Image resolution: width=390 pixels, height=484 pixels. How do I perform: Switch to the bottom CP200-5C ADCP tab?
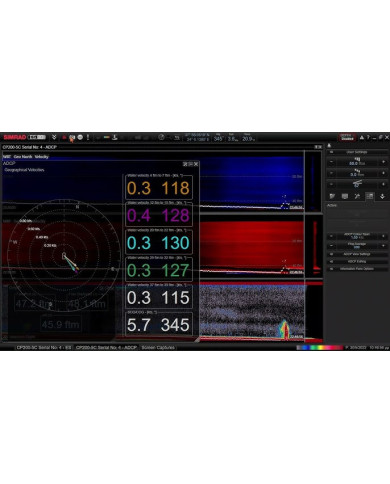(x=106, y=347)
